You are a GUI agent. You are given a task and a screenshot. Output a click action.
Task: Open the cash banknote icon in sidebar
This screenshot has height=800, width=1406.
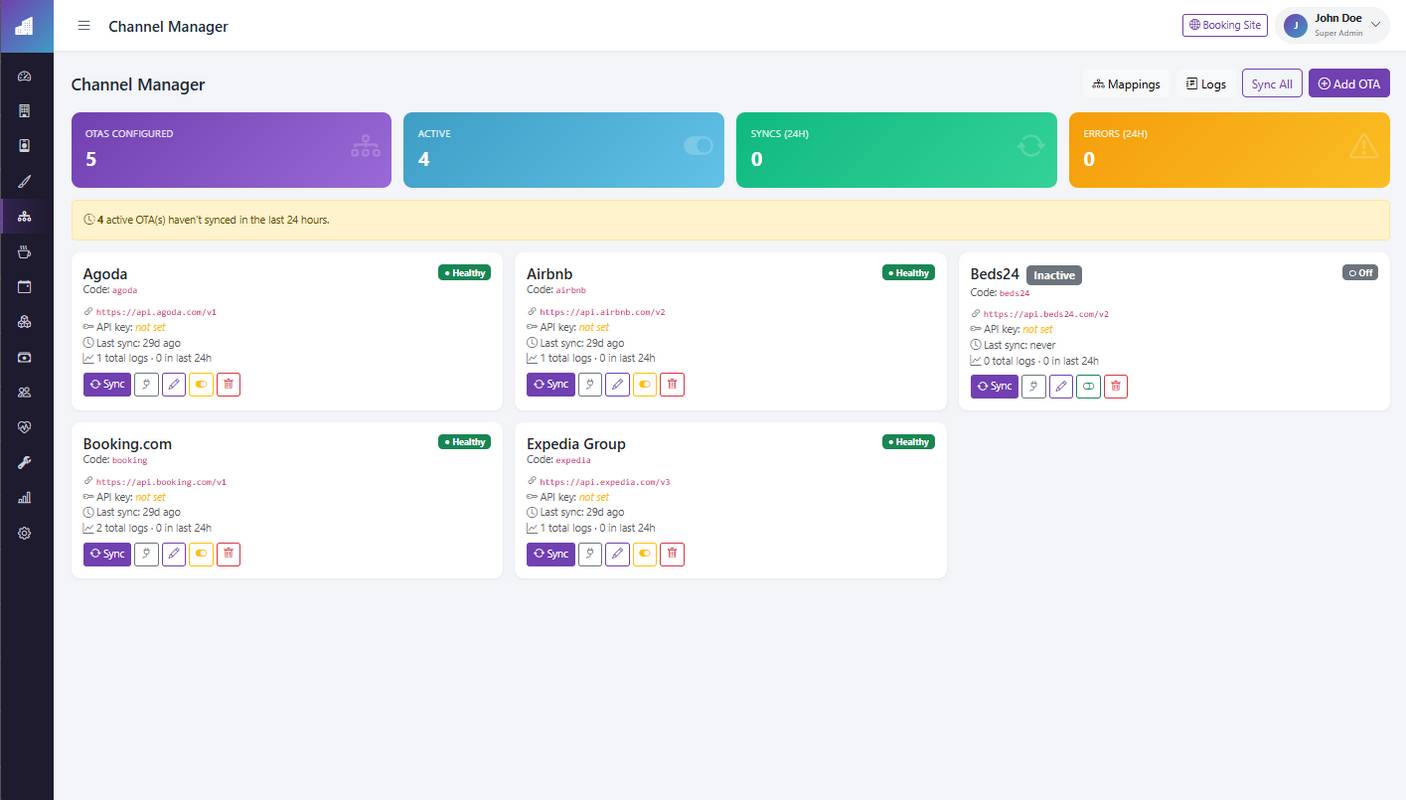click(x=25, y=357)
